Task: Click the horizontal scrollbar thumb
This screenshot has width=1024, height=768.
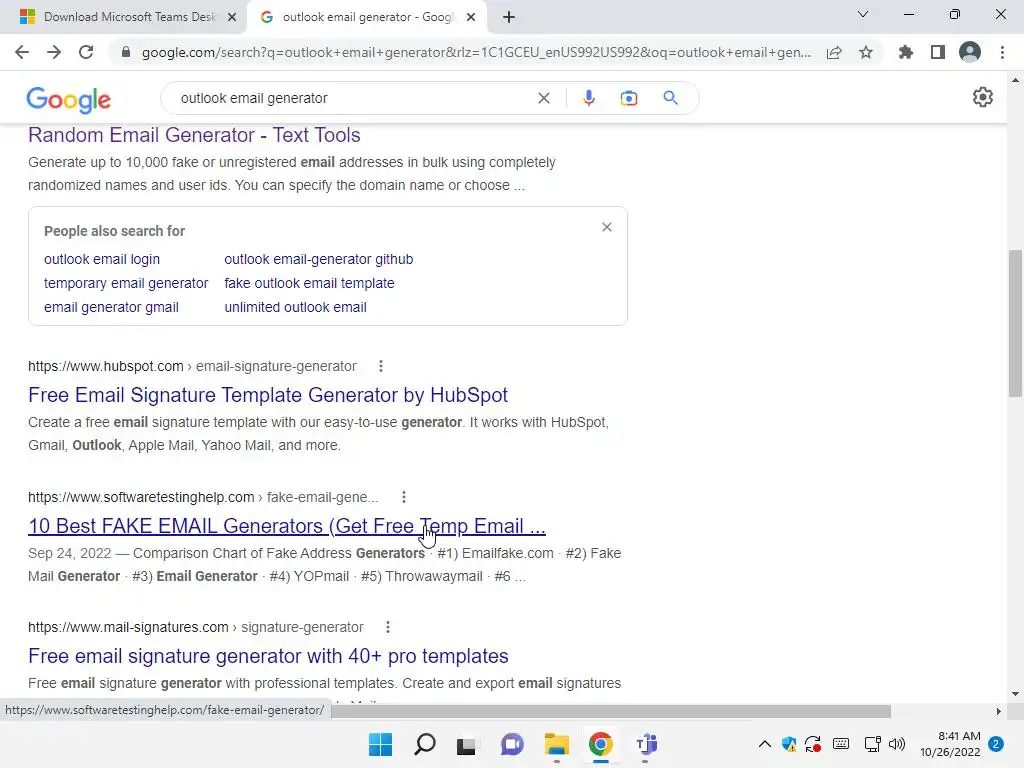Action: [611, 711]
